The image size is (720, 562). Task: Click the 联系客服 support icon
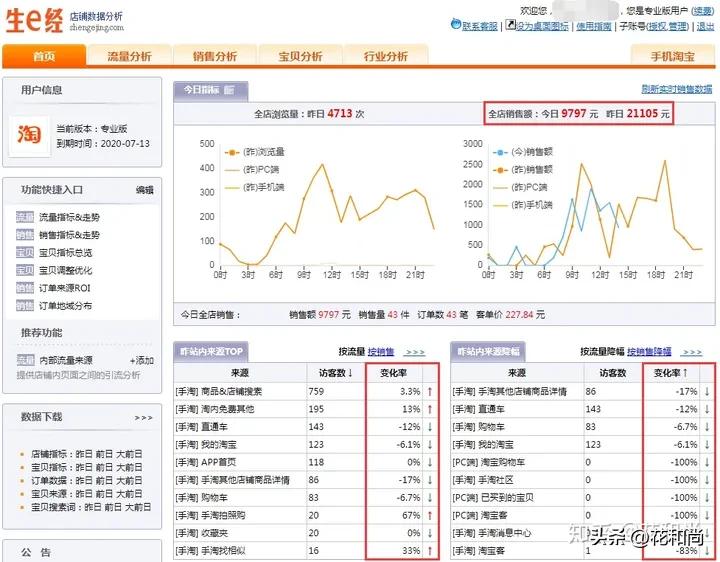click(456, 24)
